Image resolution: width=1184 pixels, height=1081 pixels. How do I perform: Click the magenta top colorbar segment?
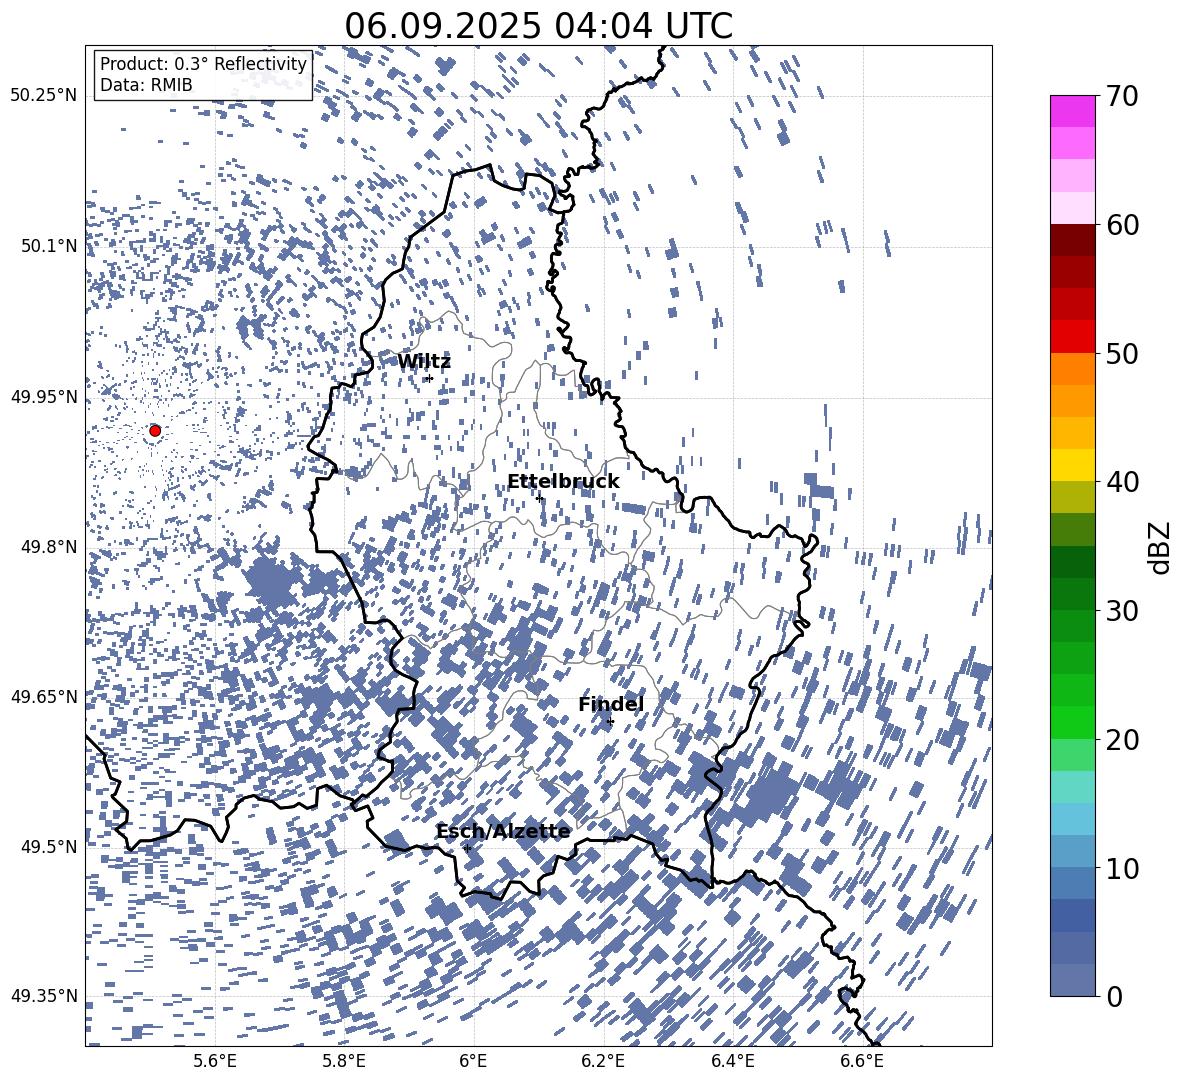coord(1072,111)
